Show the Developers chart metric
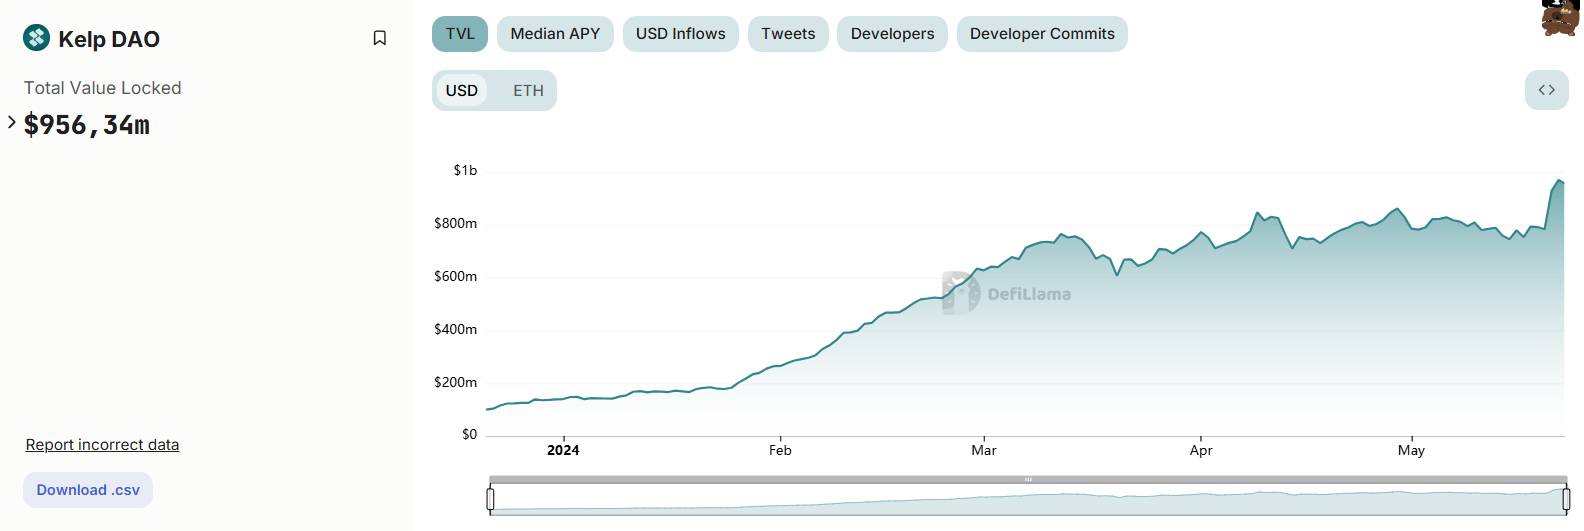1584x531 pixels. pyautogui.click(x=892, y=34)
